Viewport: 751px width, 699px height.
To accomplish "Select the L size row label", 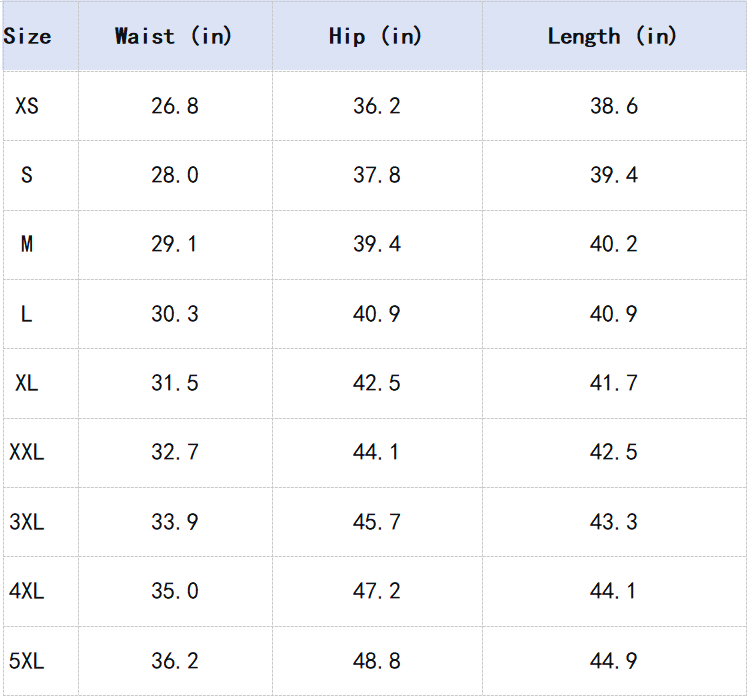I will tap(27, 314).
